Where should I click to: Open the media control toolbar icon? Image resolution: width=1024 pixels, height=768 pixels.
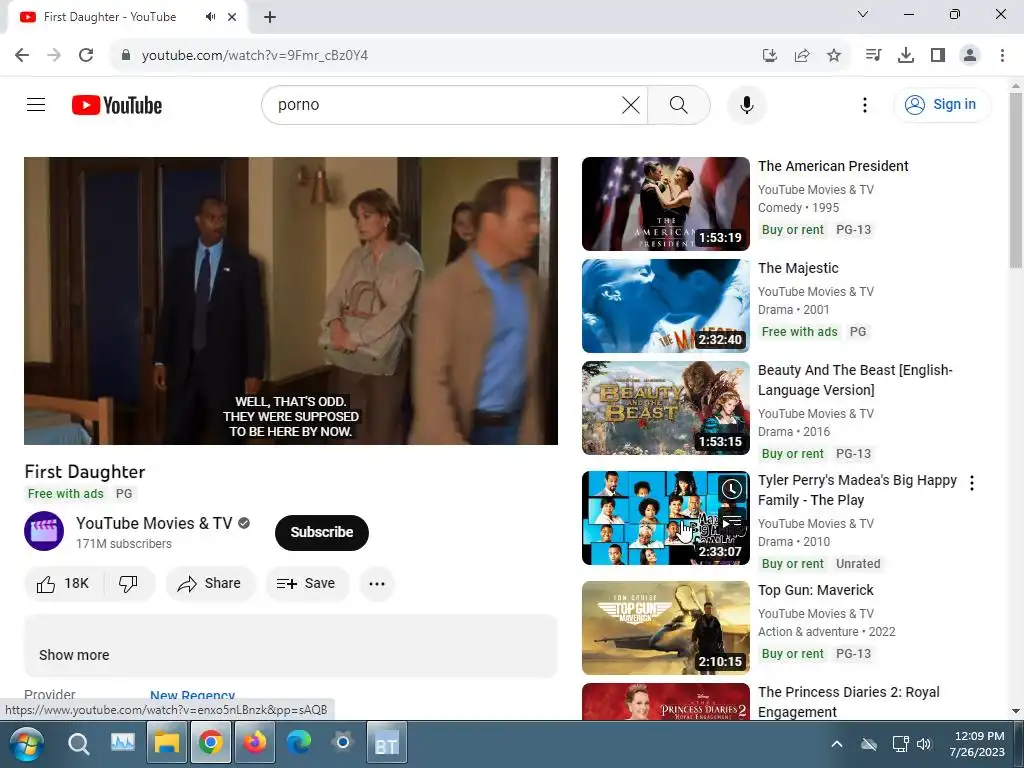pos(873,55)
